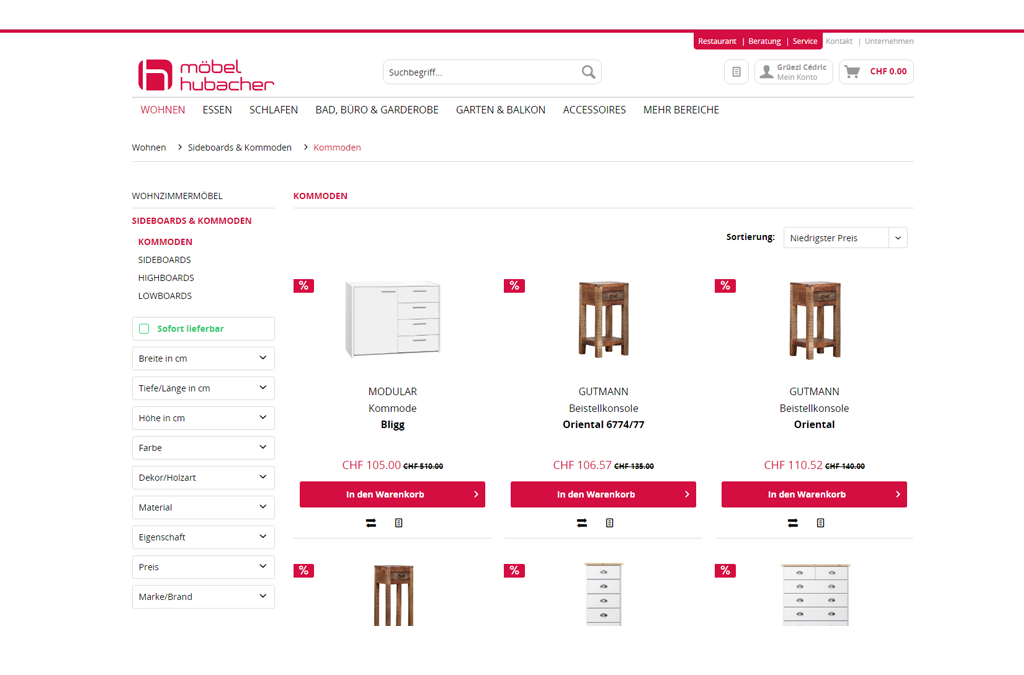Click compare icon under Modular Bligg Kommode
The height and width of the screenshot is (675, 1024).
point(371,523)
